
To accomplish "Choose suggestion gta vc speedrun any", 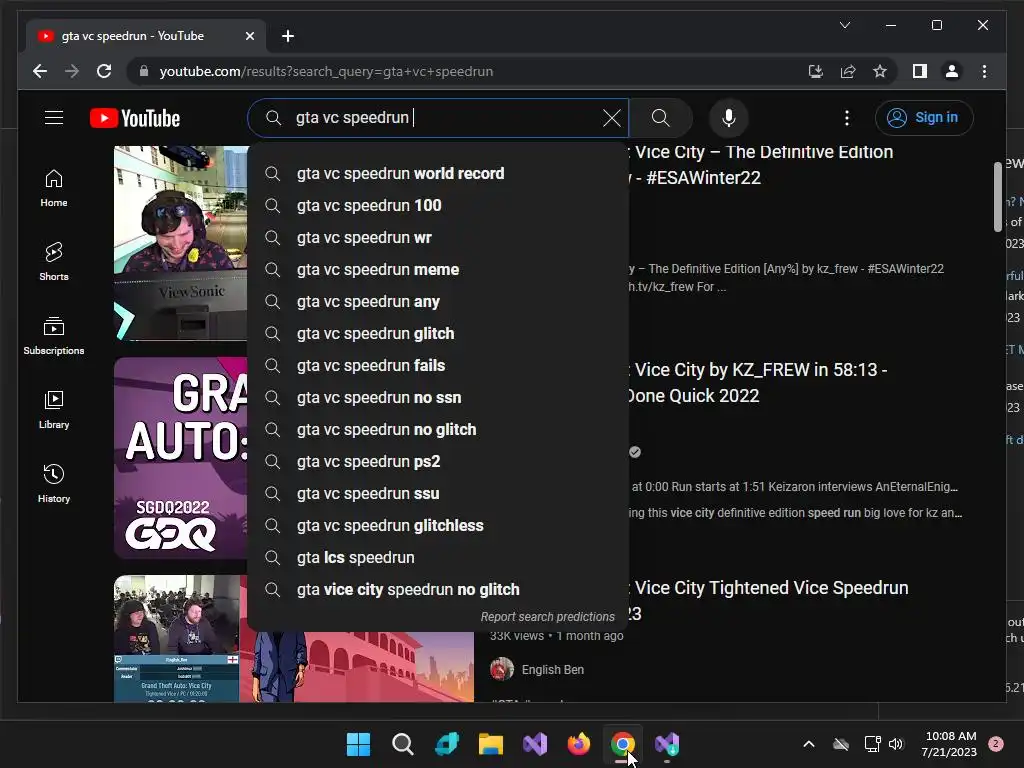I will pyautogui.click(x=438, y=302).
